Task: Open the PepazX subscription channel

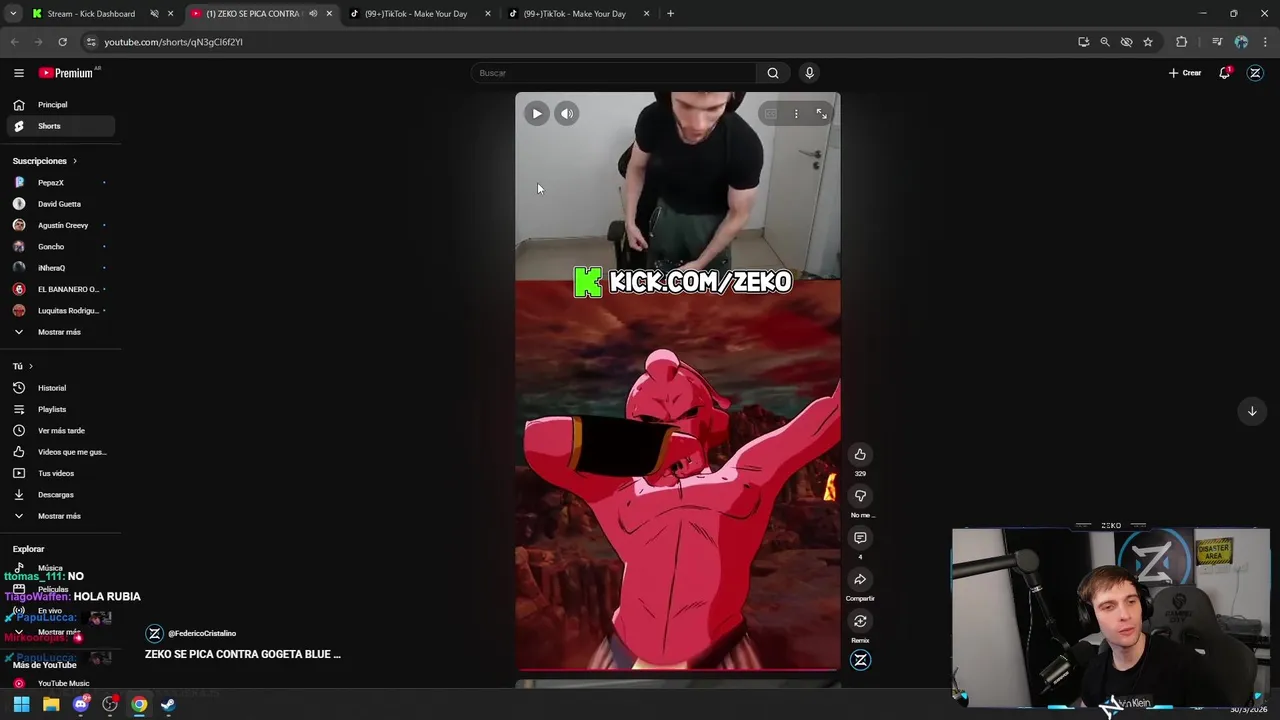Action: pyautogui.click(x=59, y=183)
